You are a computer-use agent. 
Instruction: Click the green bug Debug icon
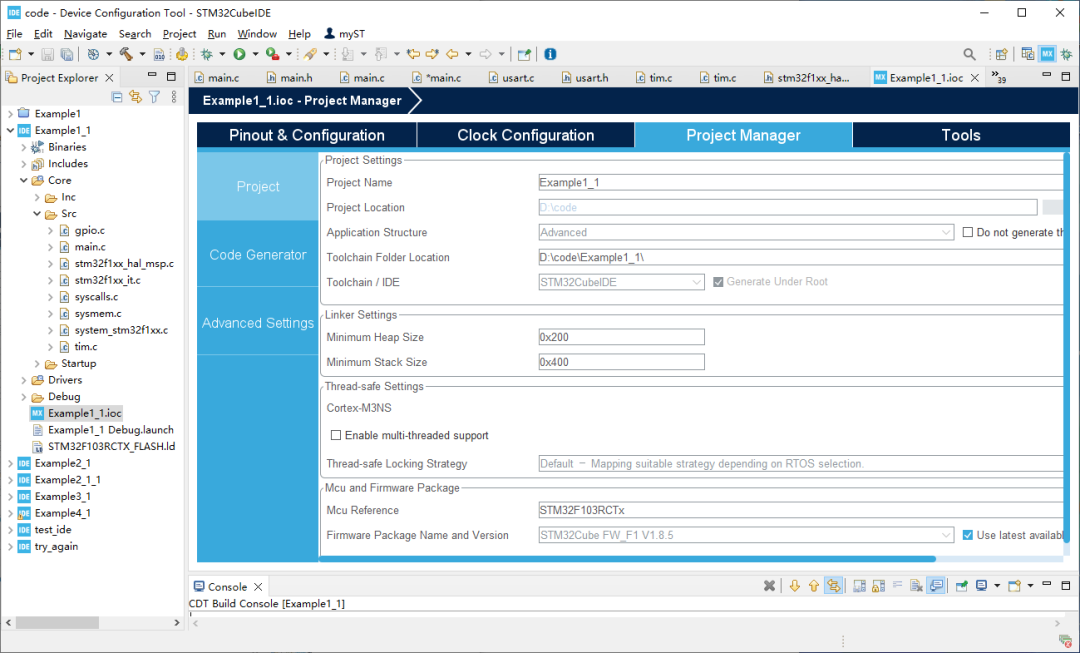pyautogui.click(x=206, y=54)
